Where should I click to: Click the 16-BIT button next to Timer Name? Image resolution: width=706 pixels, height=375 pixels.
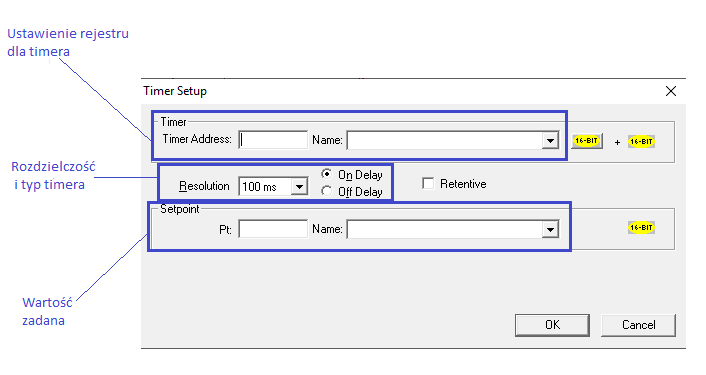(587, 141)
